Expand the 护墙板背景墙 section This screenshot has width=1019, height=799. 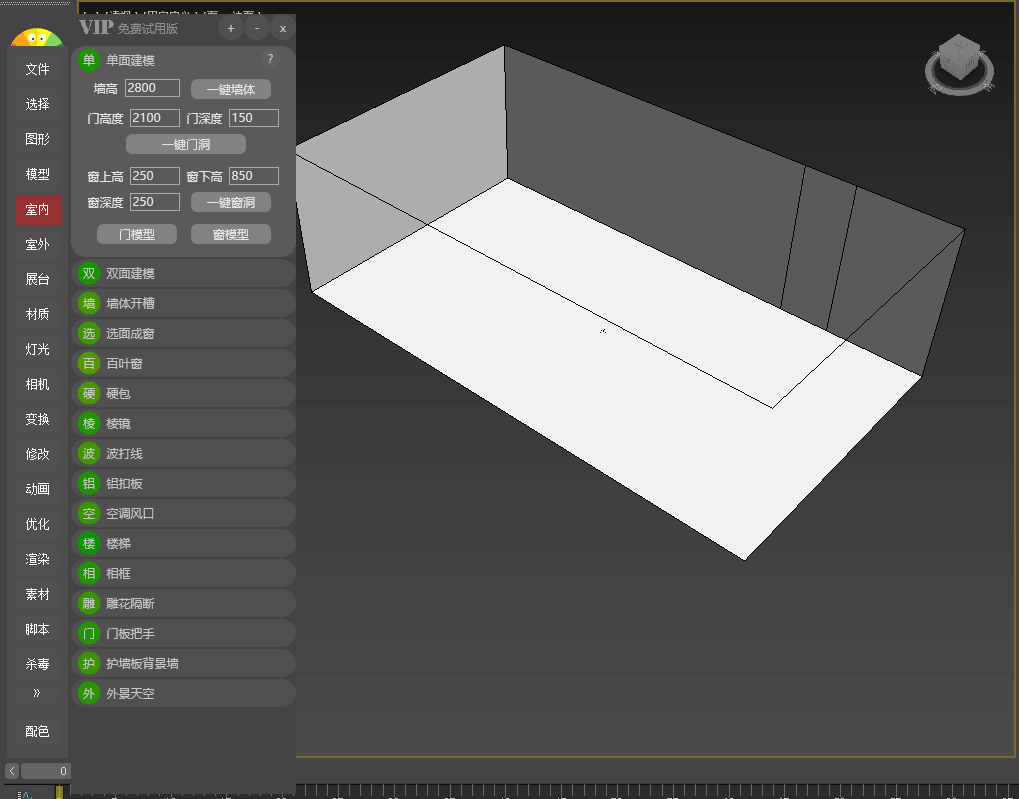coord(183,663)
